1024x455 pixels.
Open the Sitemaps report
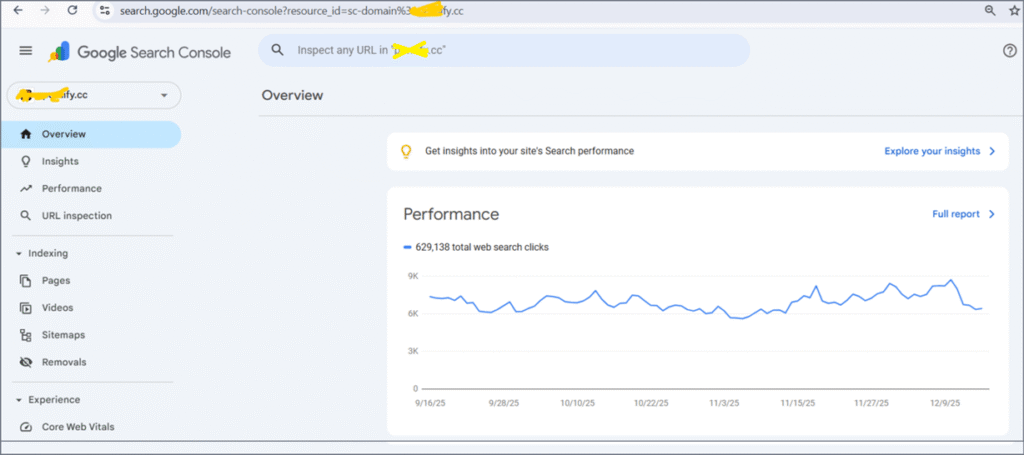coord(63,335)
